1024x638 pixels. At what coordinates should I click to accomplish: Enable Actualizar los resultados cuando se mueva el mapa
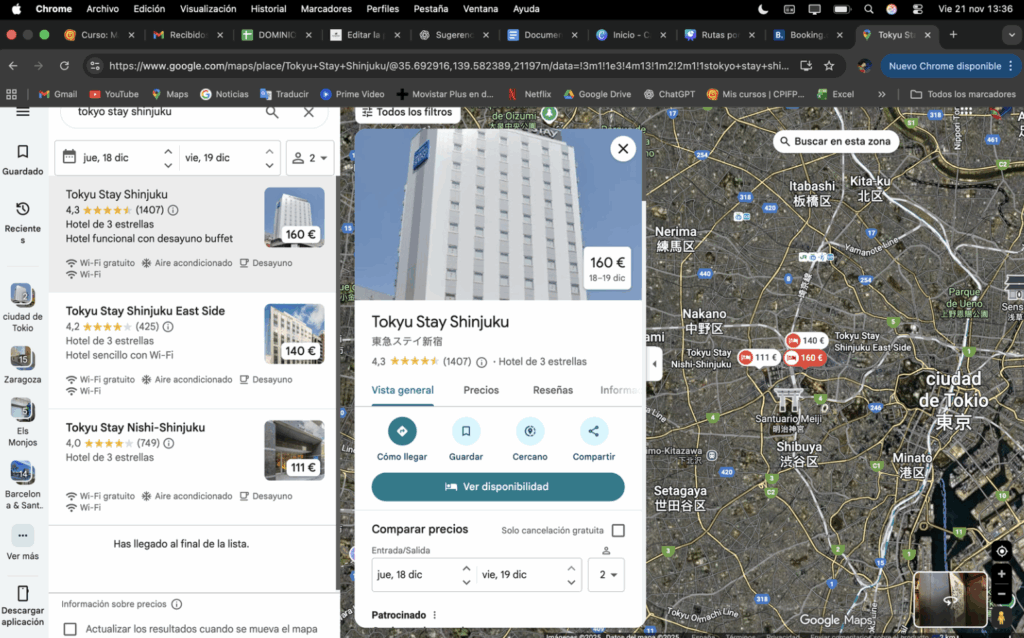pos(70,629)
